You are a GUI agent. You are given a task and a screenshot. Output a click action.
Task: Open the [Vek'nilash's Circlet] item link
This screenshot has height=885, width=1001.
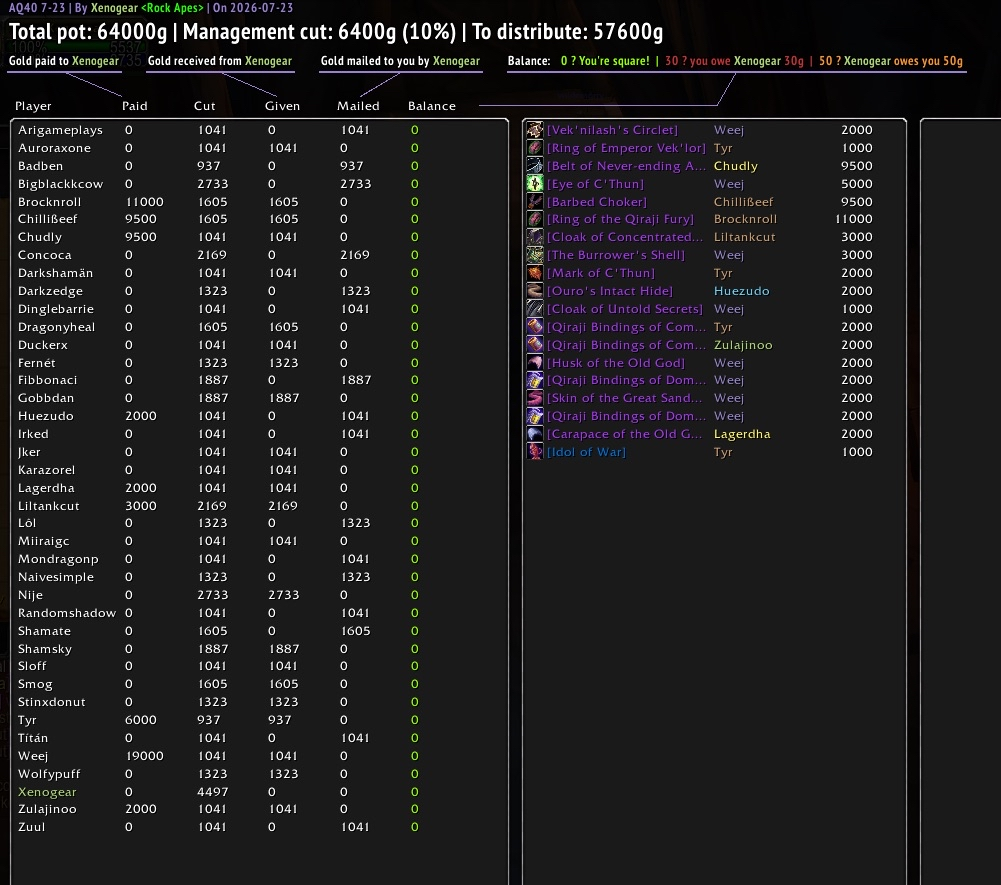[612, 130]
